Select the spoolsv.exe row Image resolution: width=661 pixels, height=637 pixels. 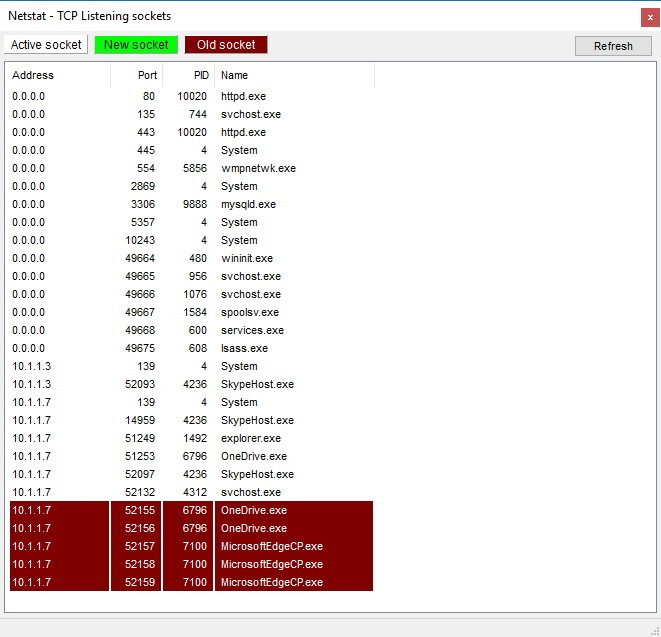click(191, 312)
